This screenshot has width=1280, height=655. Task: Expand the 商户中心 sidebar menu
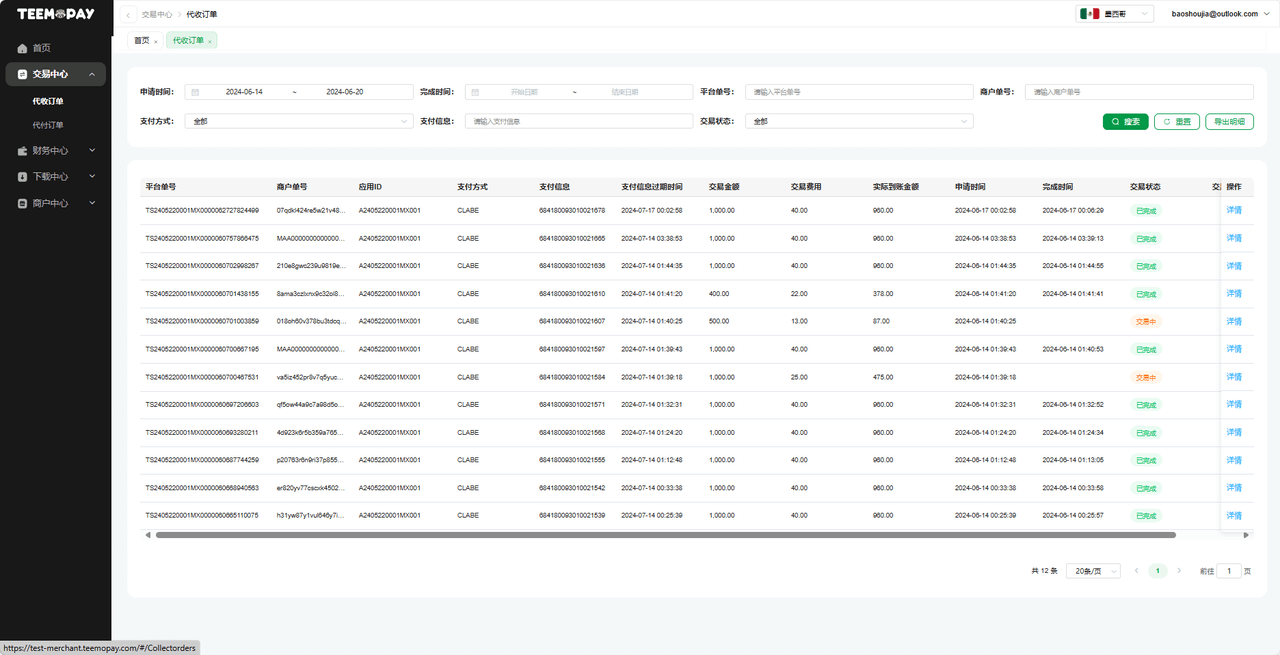click(x=92, y=203)
